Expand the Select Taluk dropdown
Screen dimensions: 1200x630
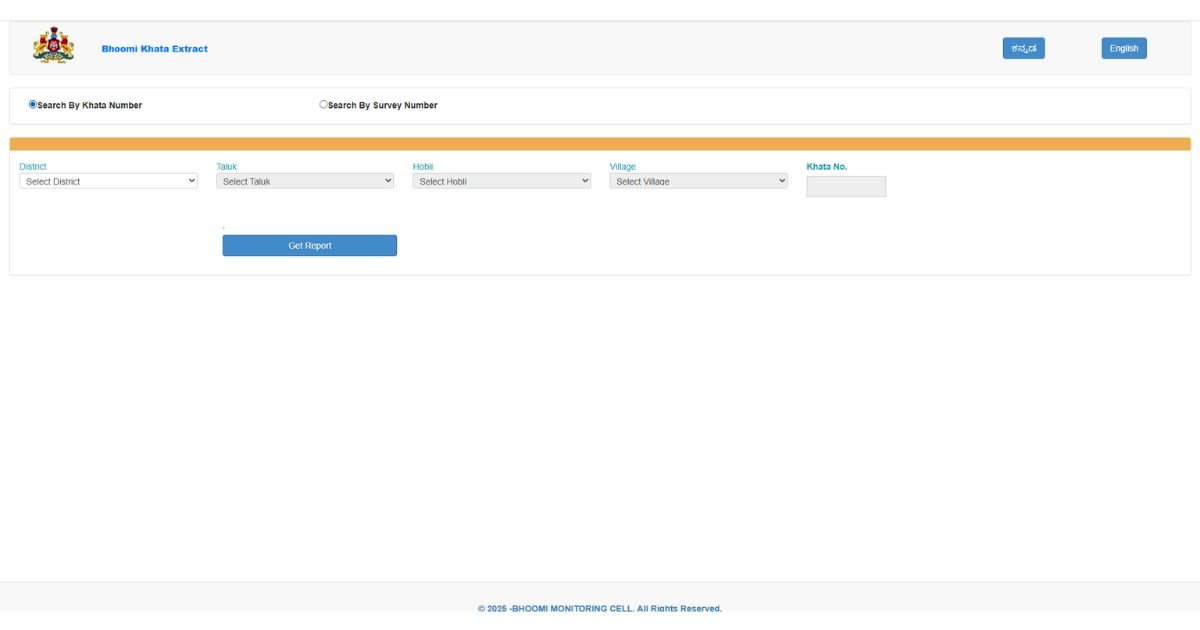[305, 181]
